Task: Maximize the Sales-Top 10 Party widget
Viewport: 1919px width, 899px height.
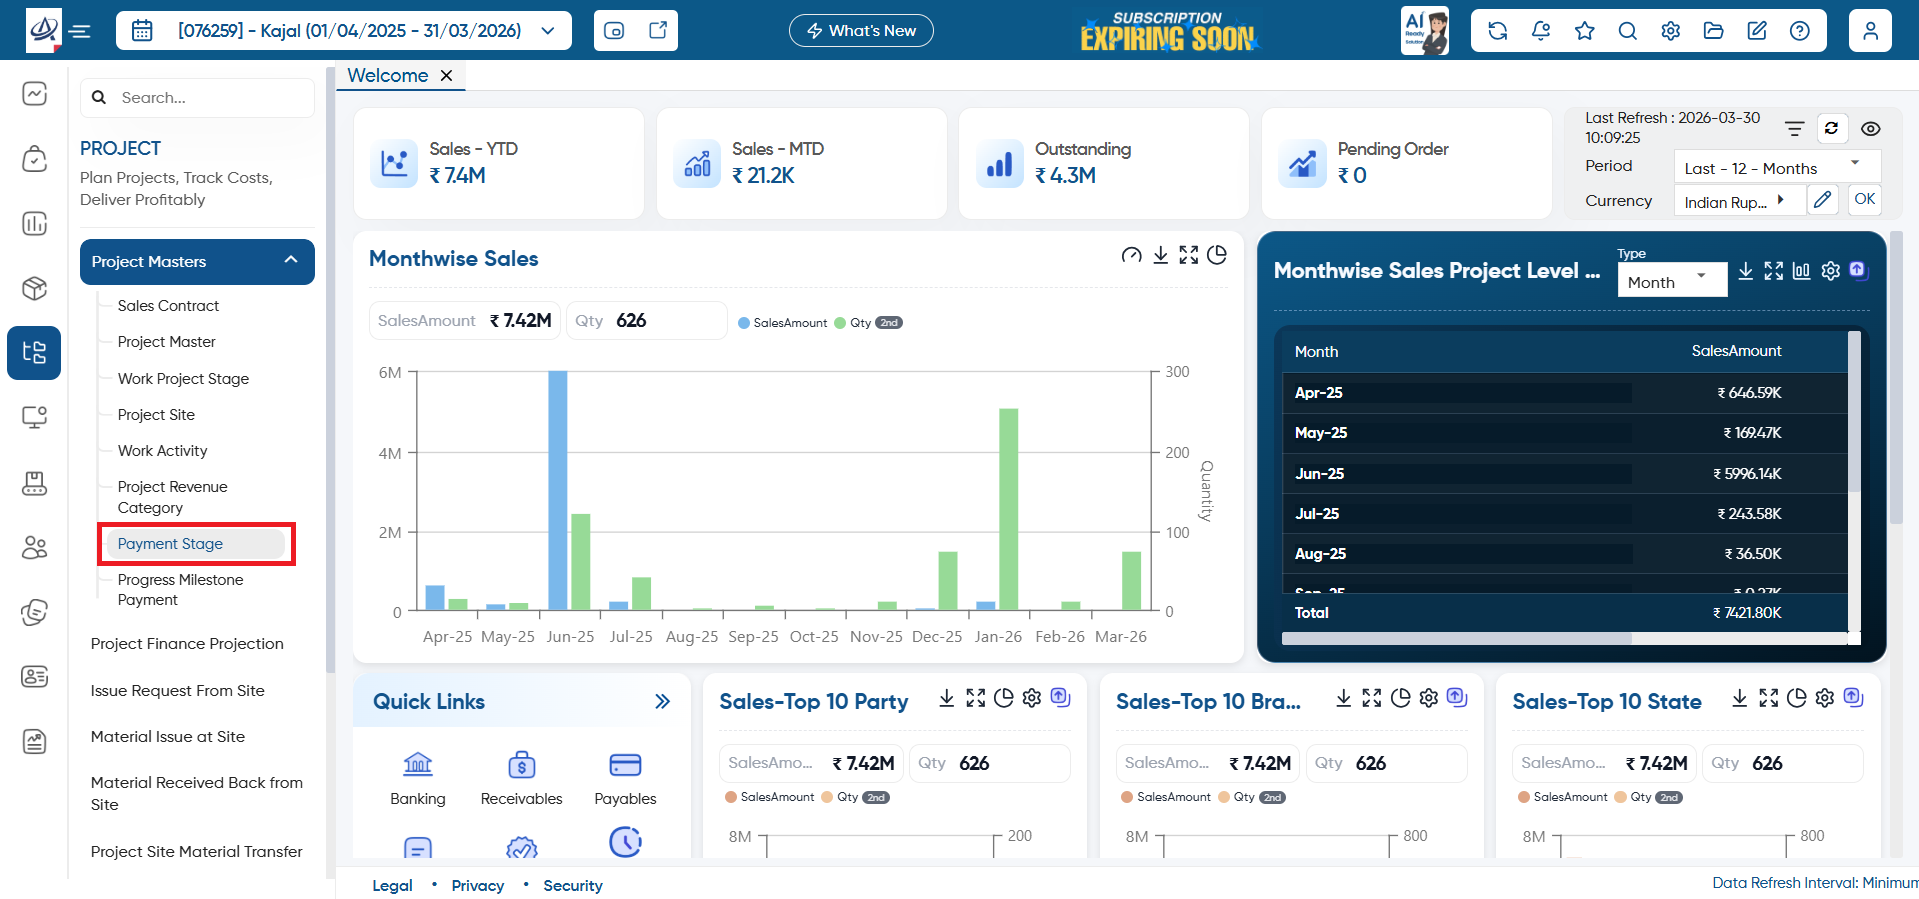Action: coord(976,698)
